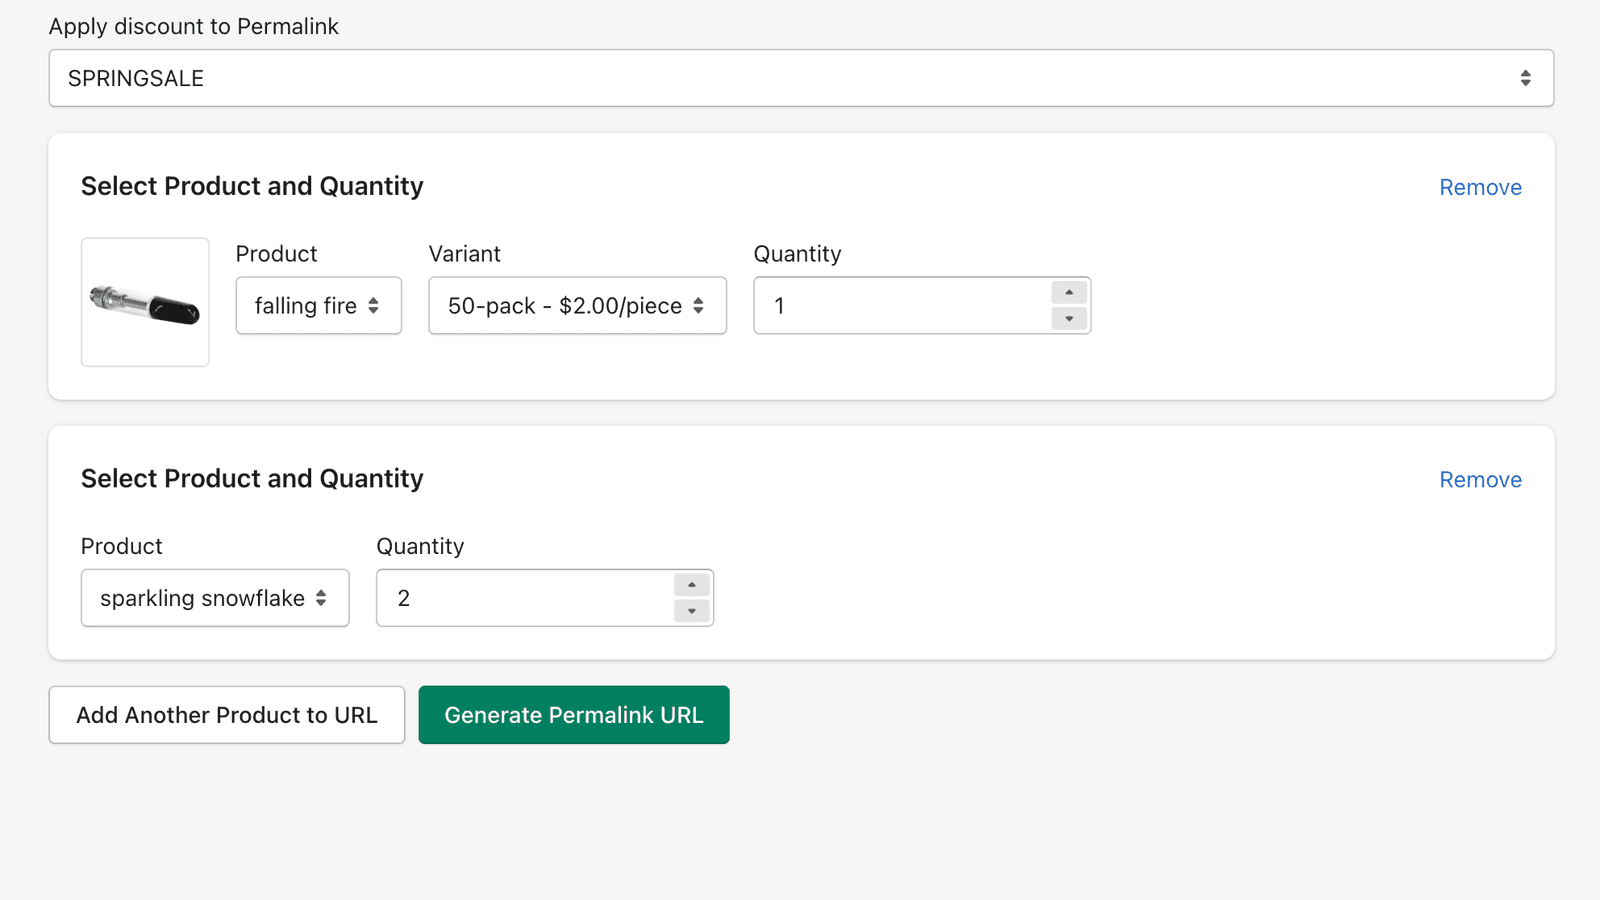Click the sparkling snowflake chevron icon
Image resolution: width=1600 pixels, height=900 pixels.
322,597
